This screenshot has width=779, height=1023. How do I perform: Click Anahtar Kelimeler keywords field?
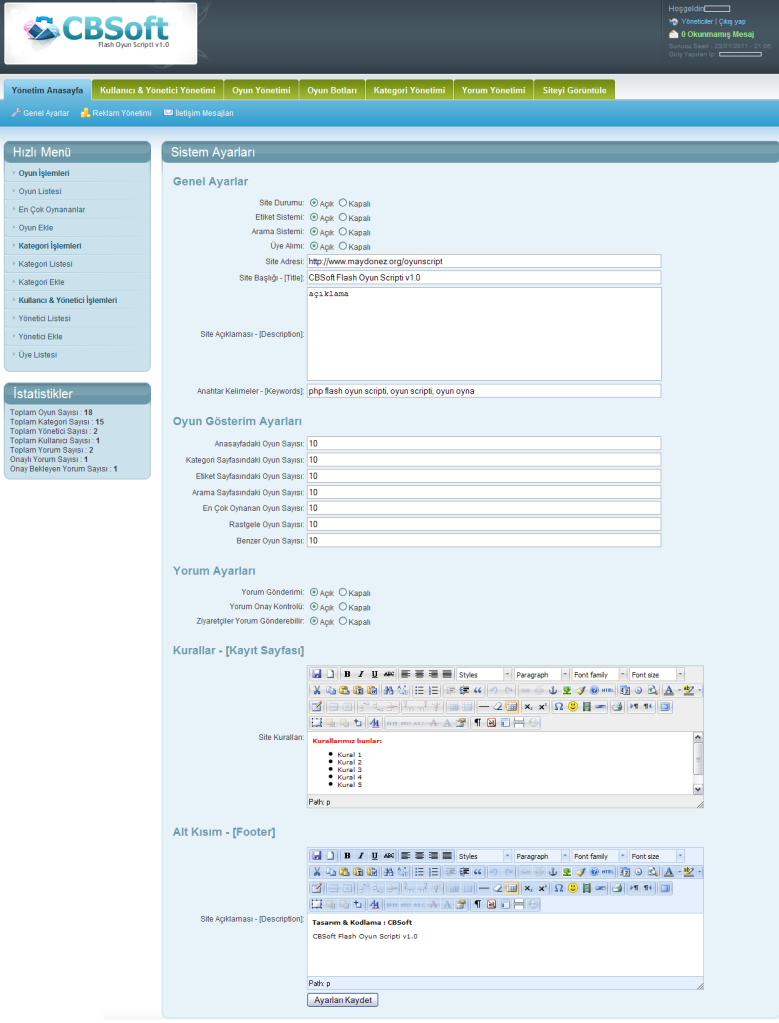point(483,391)
